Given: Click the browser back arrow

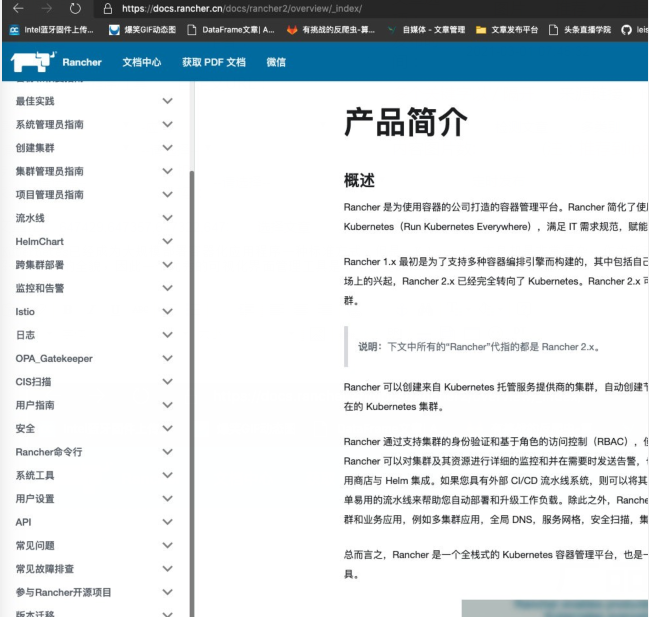Looking at the screenshot, I should pyautogui.click(x=18, y=8).
